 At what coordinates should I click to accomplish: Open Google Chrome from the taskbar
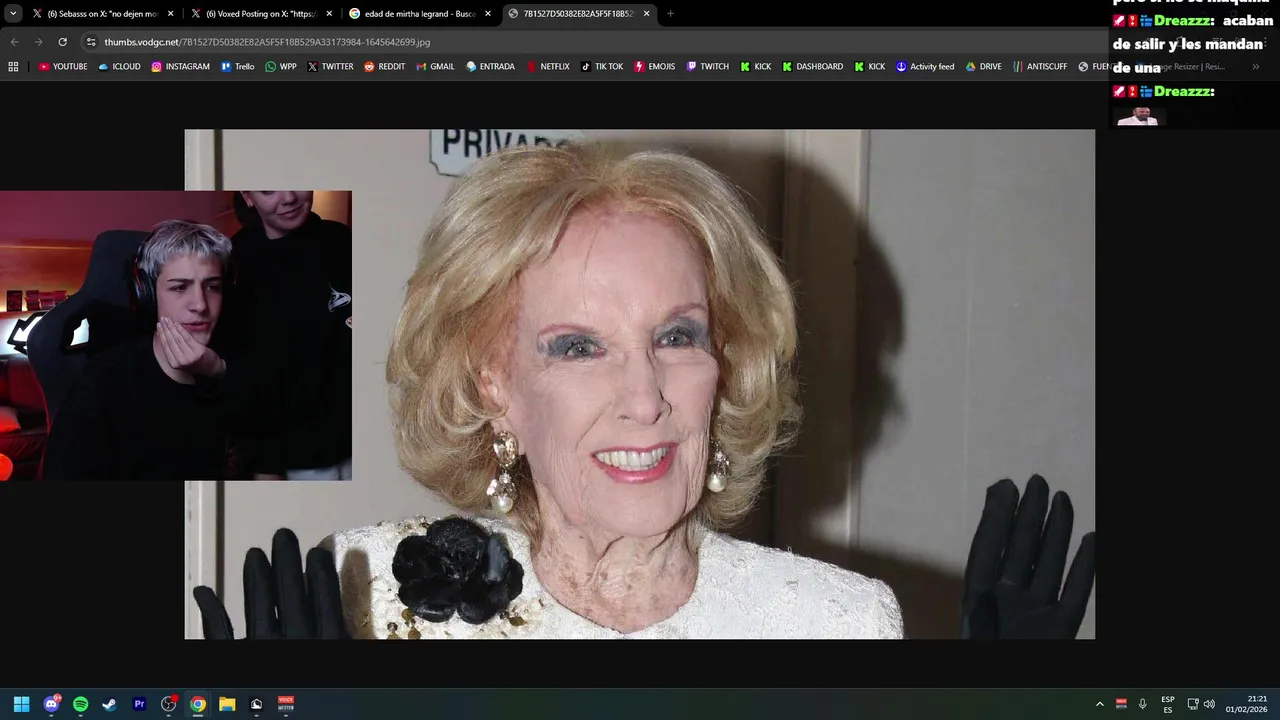pyautogui.click(x=198, y=704)
